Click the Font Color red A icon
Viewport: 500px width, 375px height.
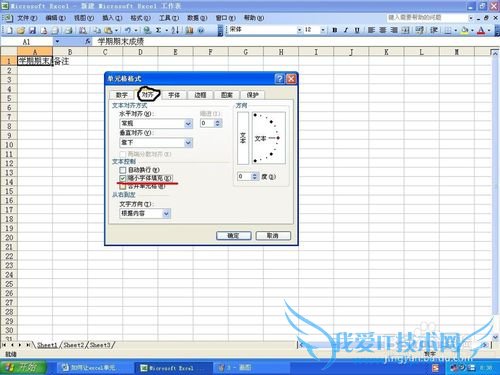pos(481,30)
